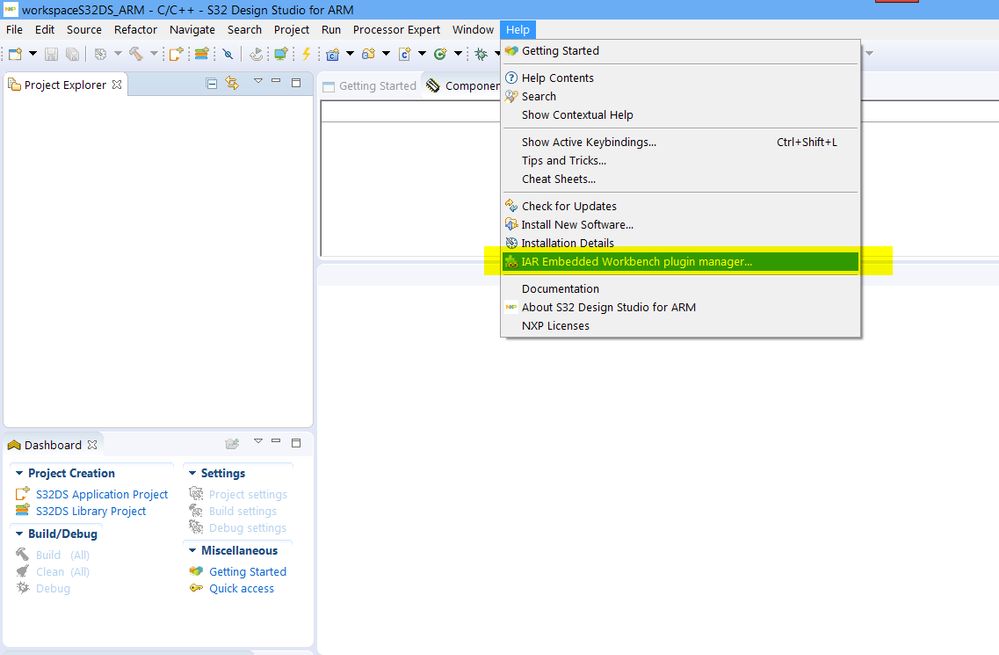Open the Processor Expert menu
Image resolution: width=999 pixels, height=655 pixels.
click(x=396, y=29)
